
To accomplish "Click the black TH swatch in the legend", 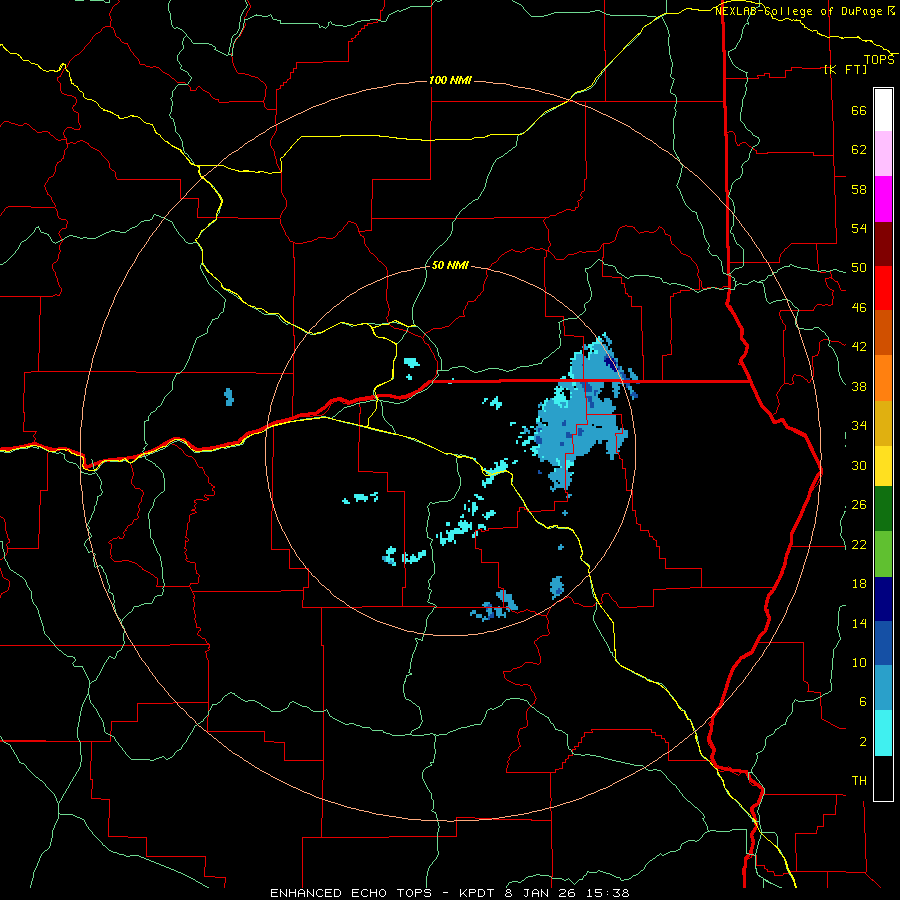I will click(883, 778).
